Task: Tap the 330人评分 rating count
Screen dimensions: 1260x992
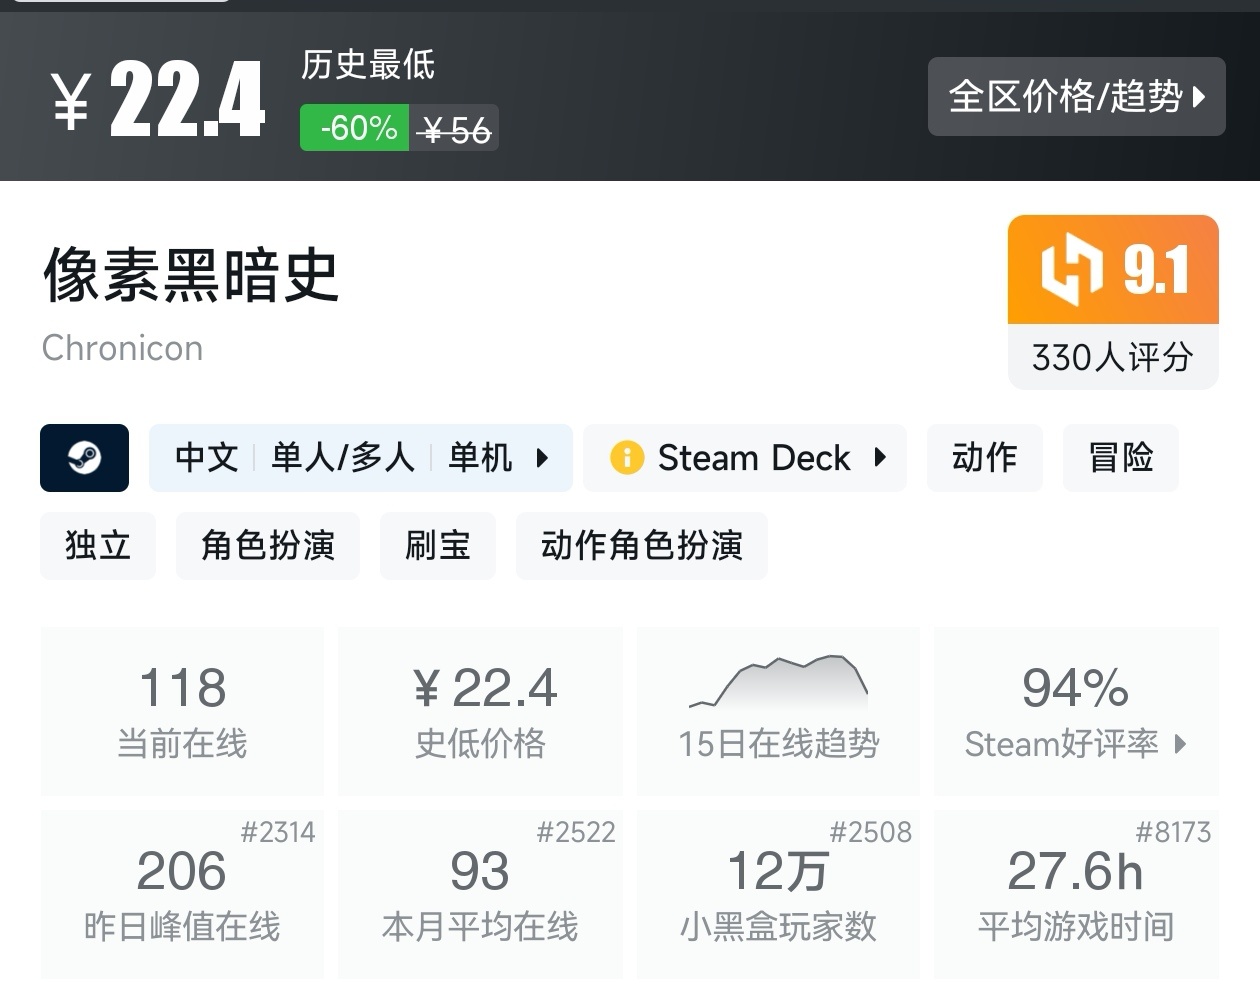Action: [1112, 357]
